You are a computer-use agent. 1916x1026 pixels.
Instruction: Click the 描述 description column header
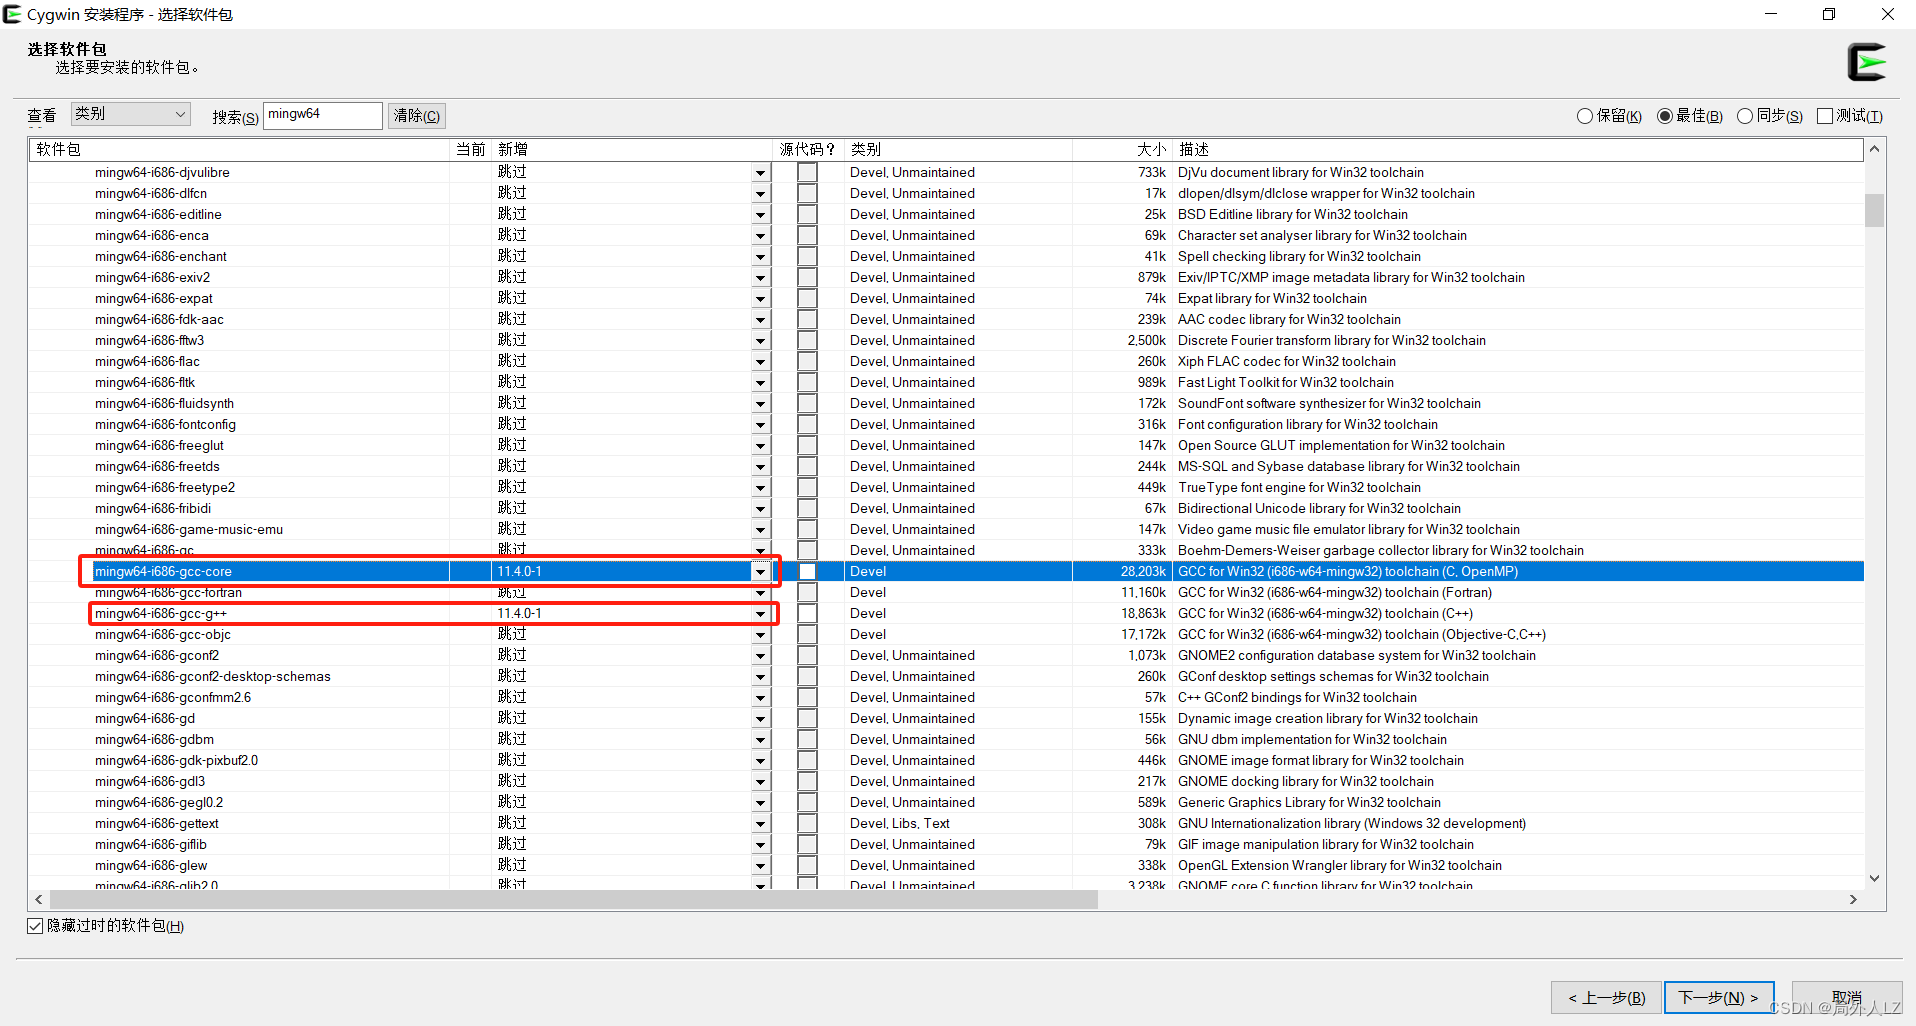tap(1517, 150)
